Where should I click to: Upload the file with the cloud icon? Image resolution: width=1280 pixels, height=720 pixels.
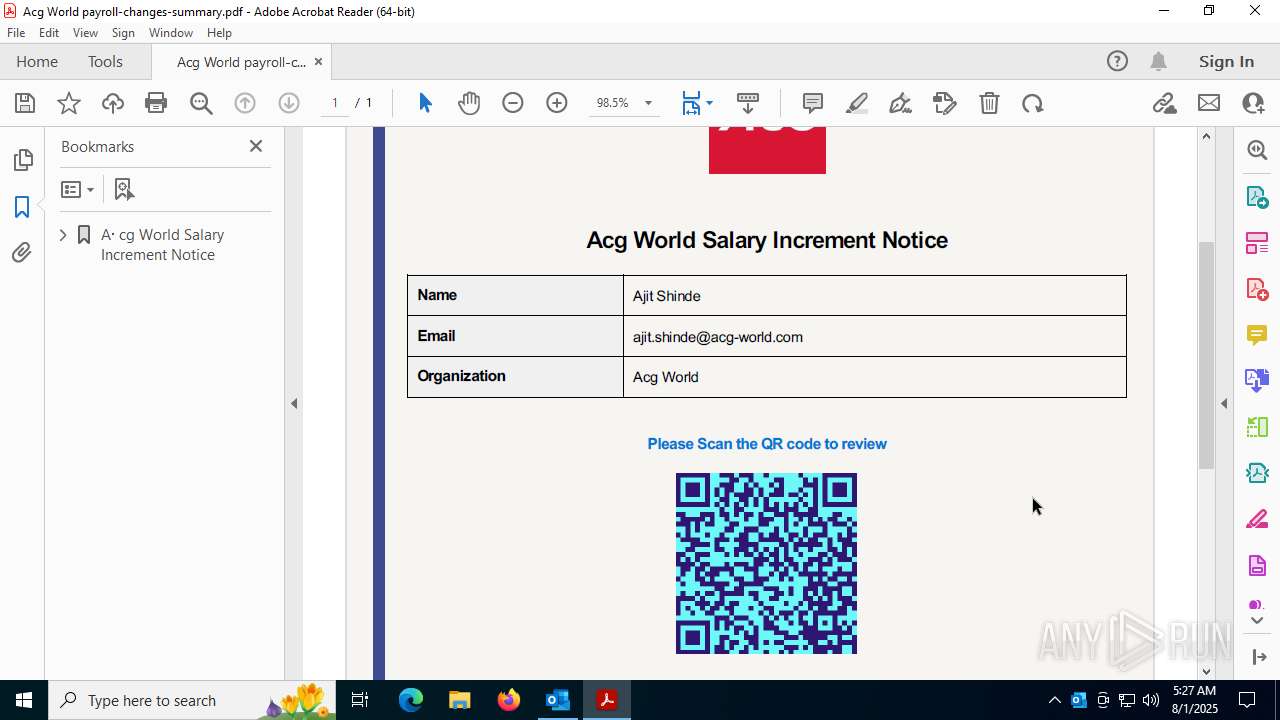pos(113,103)
